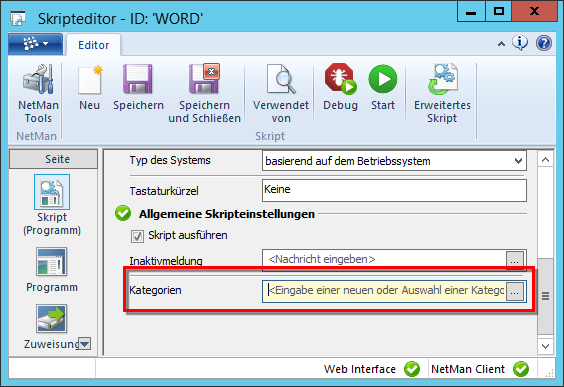564x387 pixels.
Task: Minimize the Skripteditor window
Action: (472, 11)
